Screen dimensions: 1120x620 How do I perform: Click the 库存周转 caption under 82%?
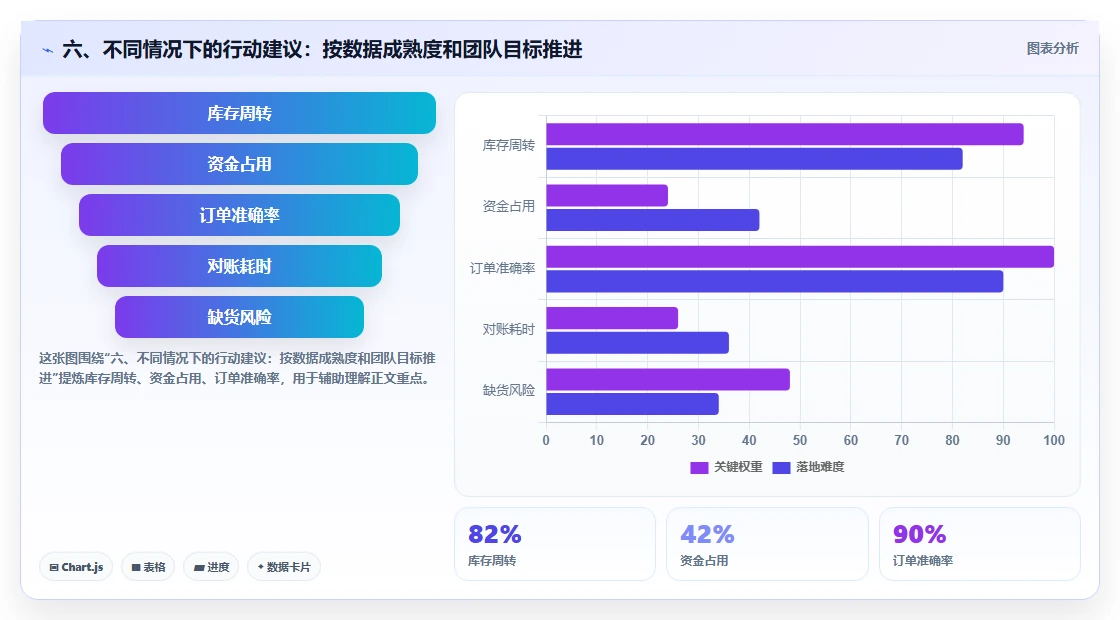pyautogui.click(x=492, y=561)
